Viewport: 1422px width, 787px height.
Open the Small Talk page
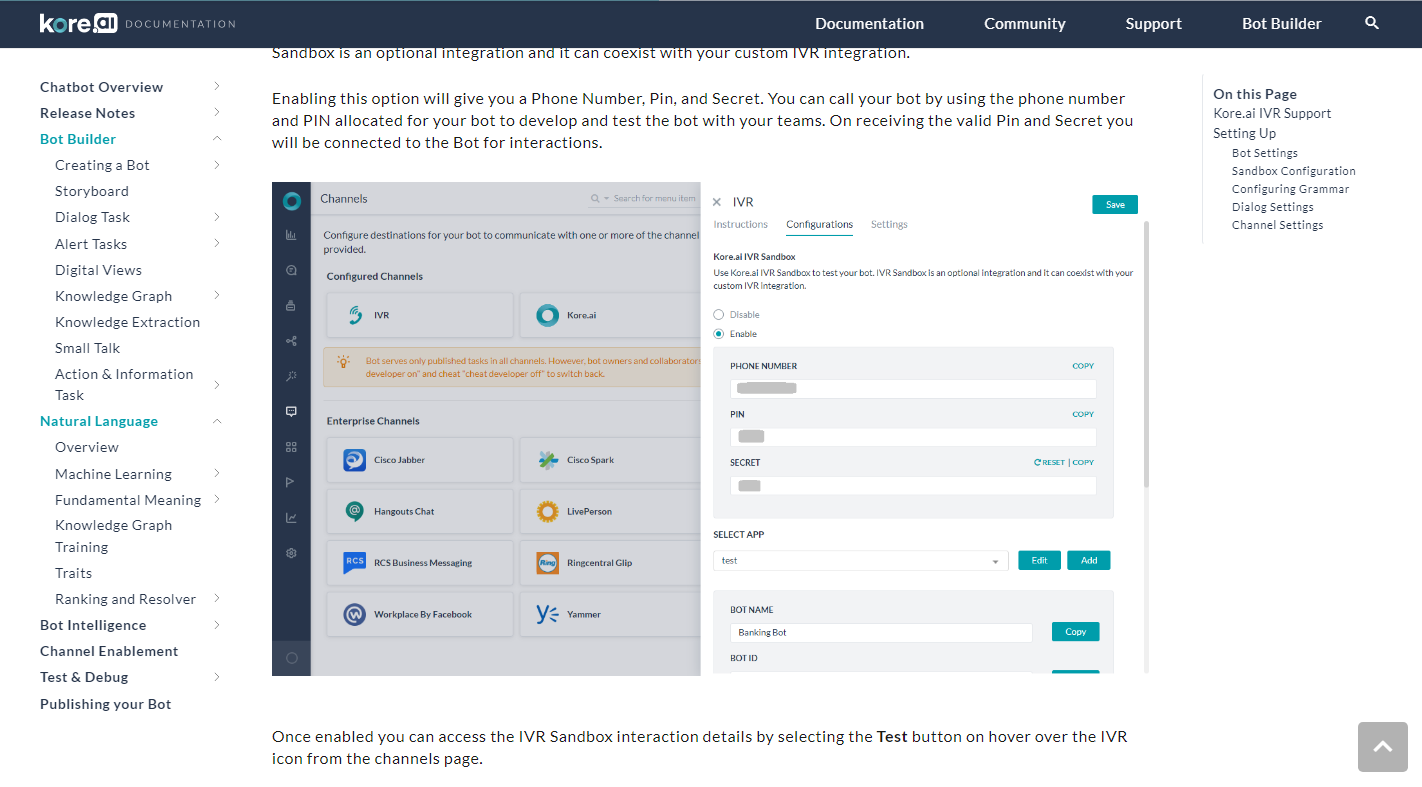(x=87, y=348)
